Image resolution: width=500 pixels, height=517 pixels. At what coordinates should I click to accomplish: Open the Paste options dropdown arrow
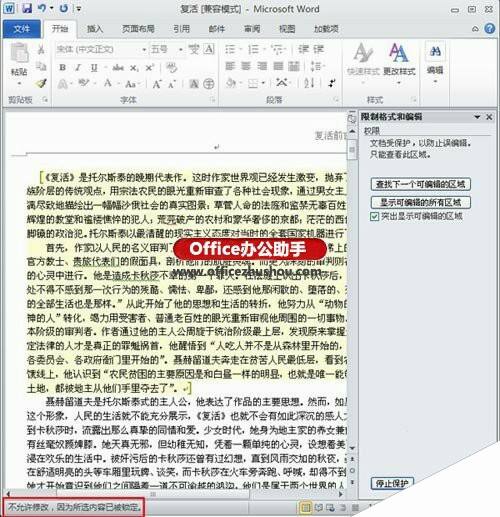pyautogui.click(x=19, y=83)
